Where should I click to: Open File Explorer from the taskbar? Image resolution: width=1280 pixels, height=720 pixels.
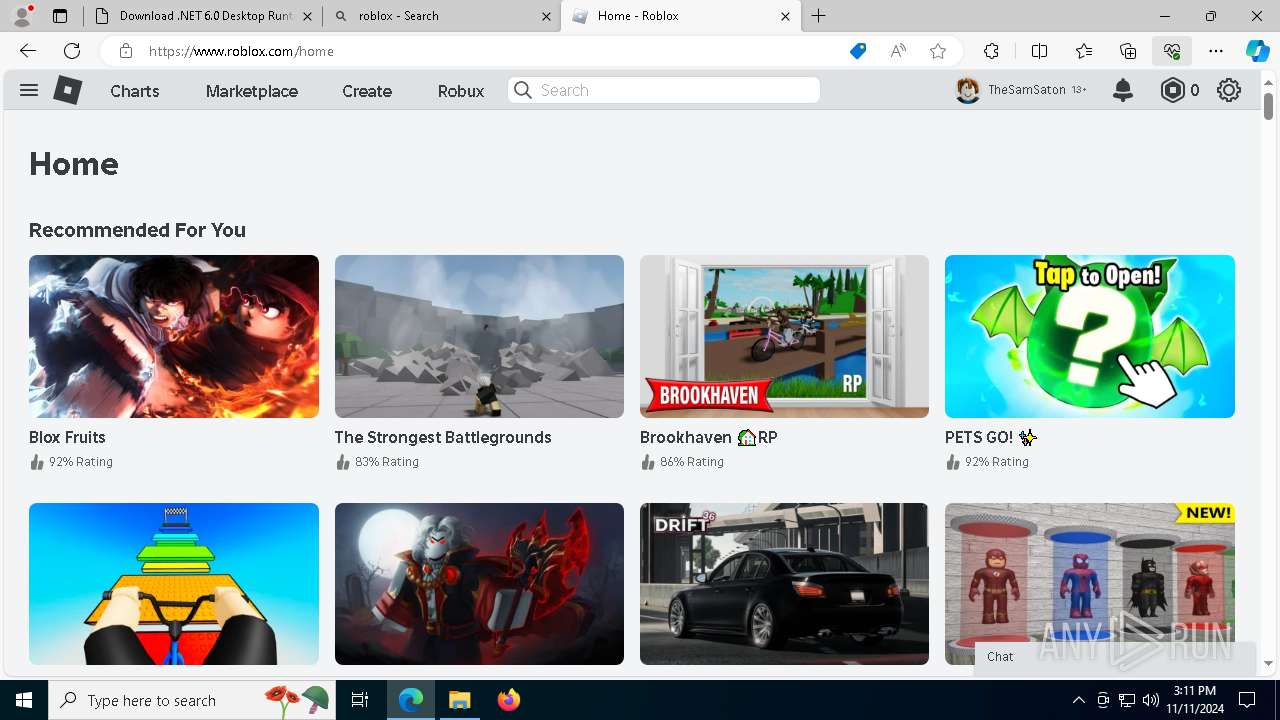tap(459, 700)
